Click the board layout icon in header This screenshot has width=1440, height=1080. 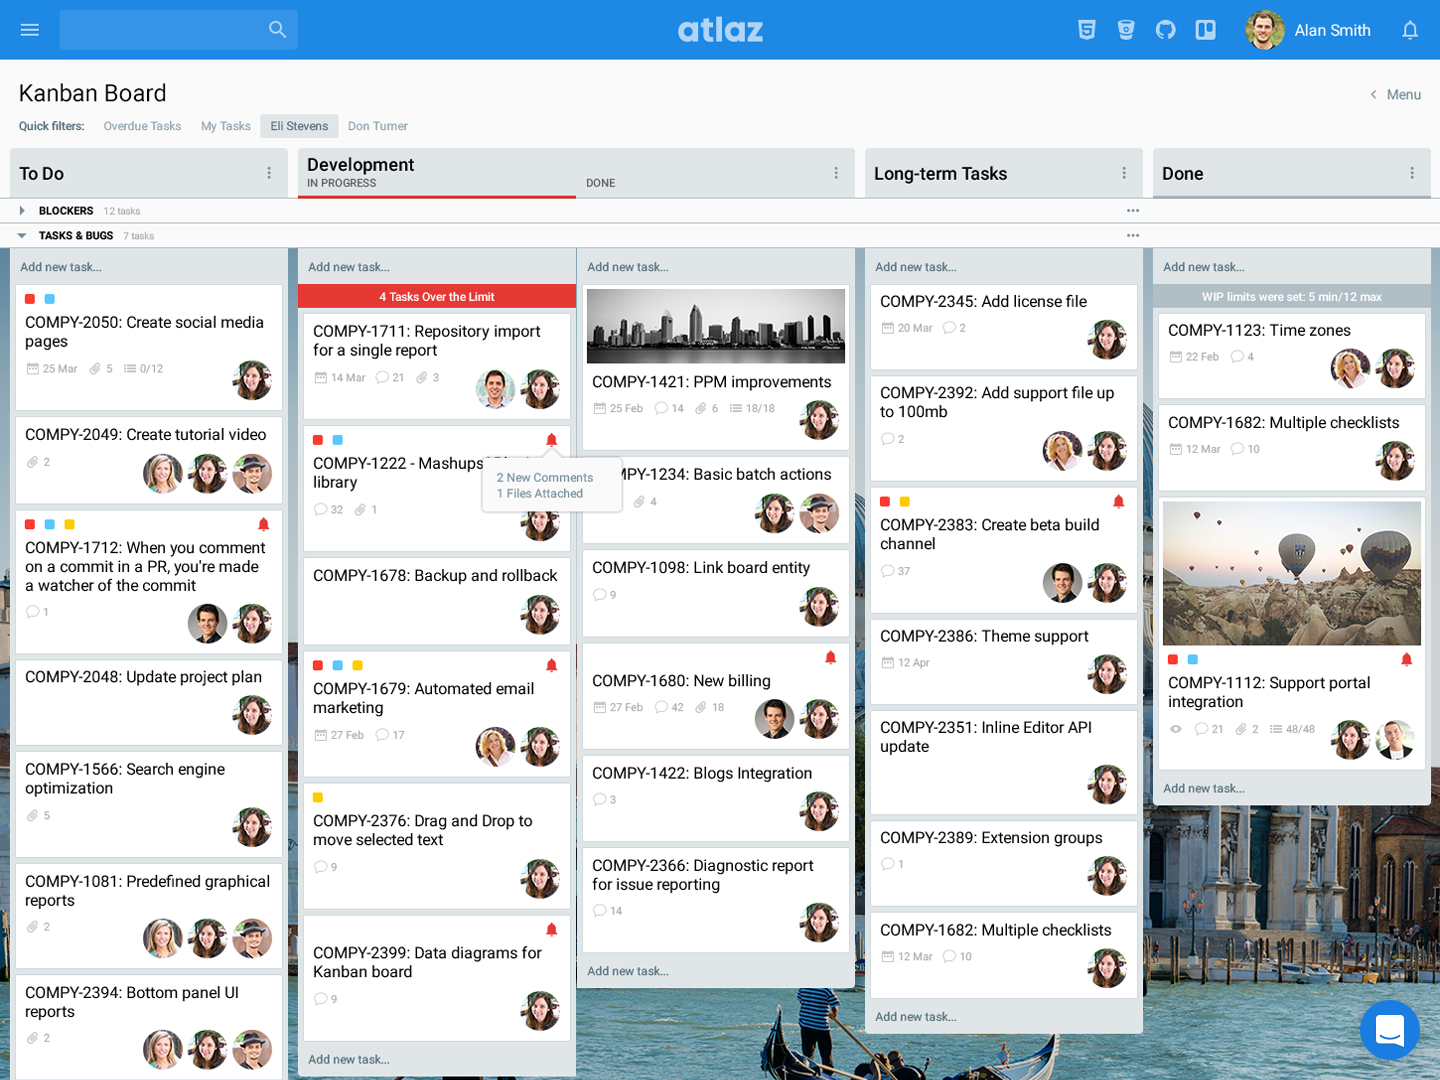pos(1205,30)
